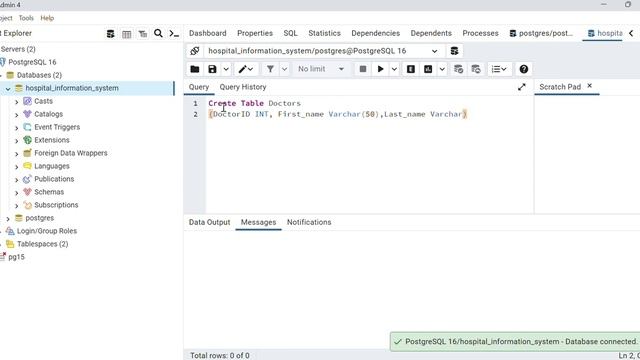Close the Scratch Pad panel

[x=589, y=86]
